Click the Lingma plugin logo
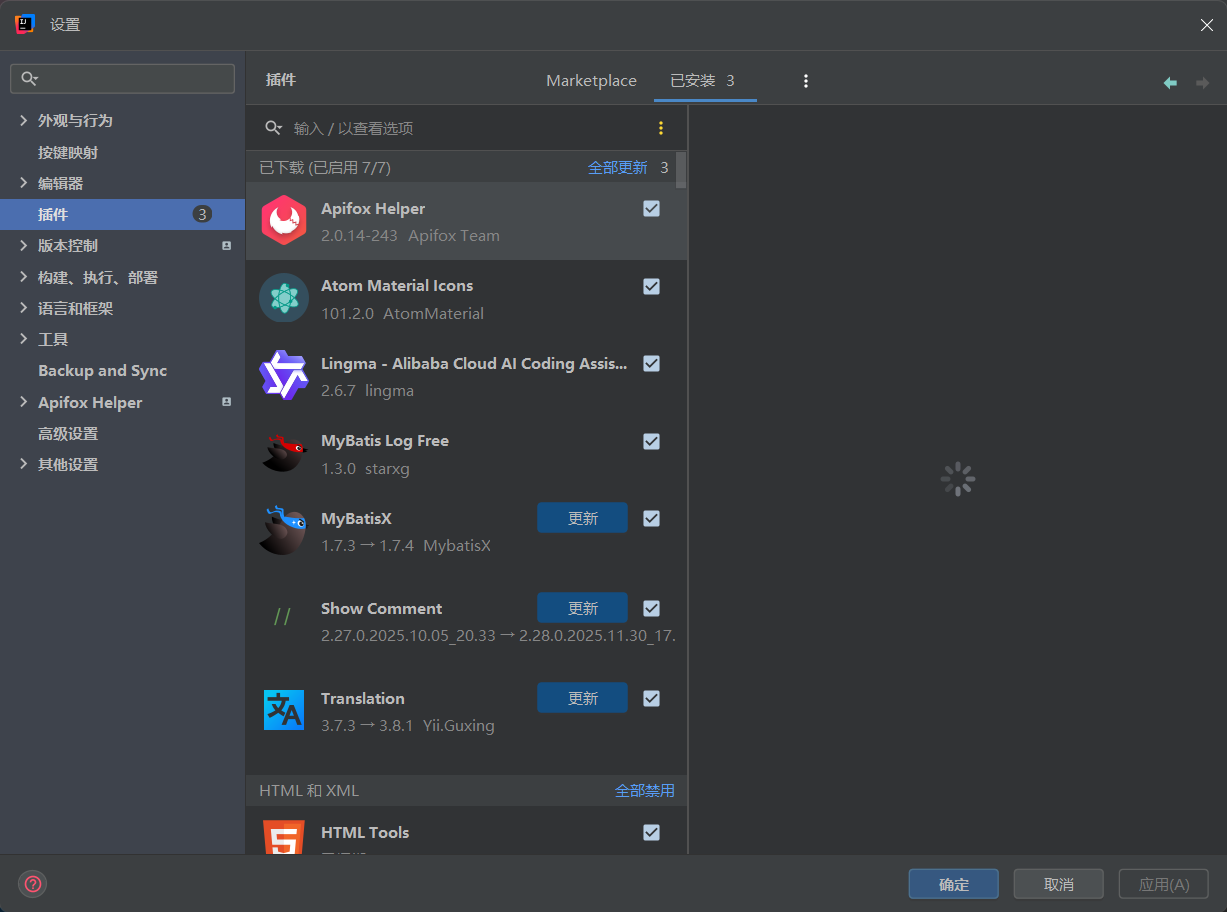This screenshot has height=912, width=1227. click(284, 376)
